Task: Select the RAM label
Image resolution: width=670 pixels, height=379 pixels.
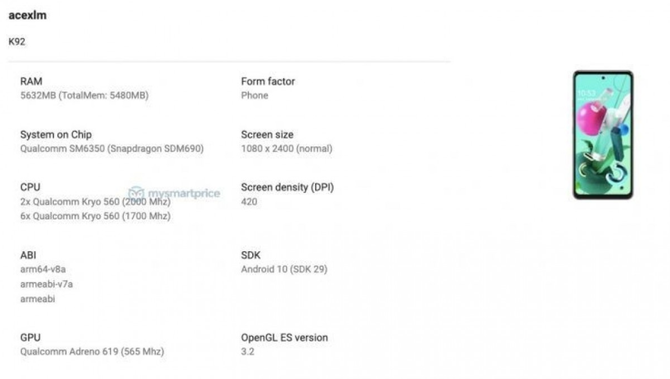Action: [31, 81]
